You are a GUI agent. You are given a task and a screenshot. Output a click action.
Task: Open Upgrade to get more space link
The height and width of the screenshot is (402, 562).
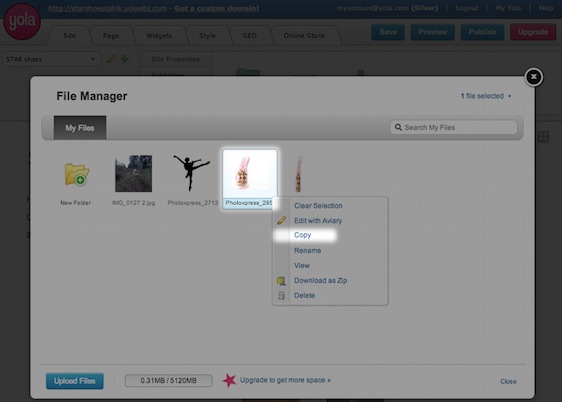pyautogui.click(x=285, y=380)
